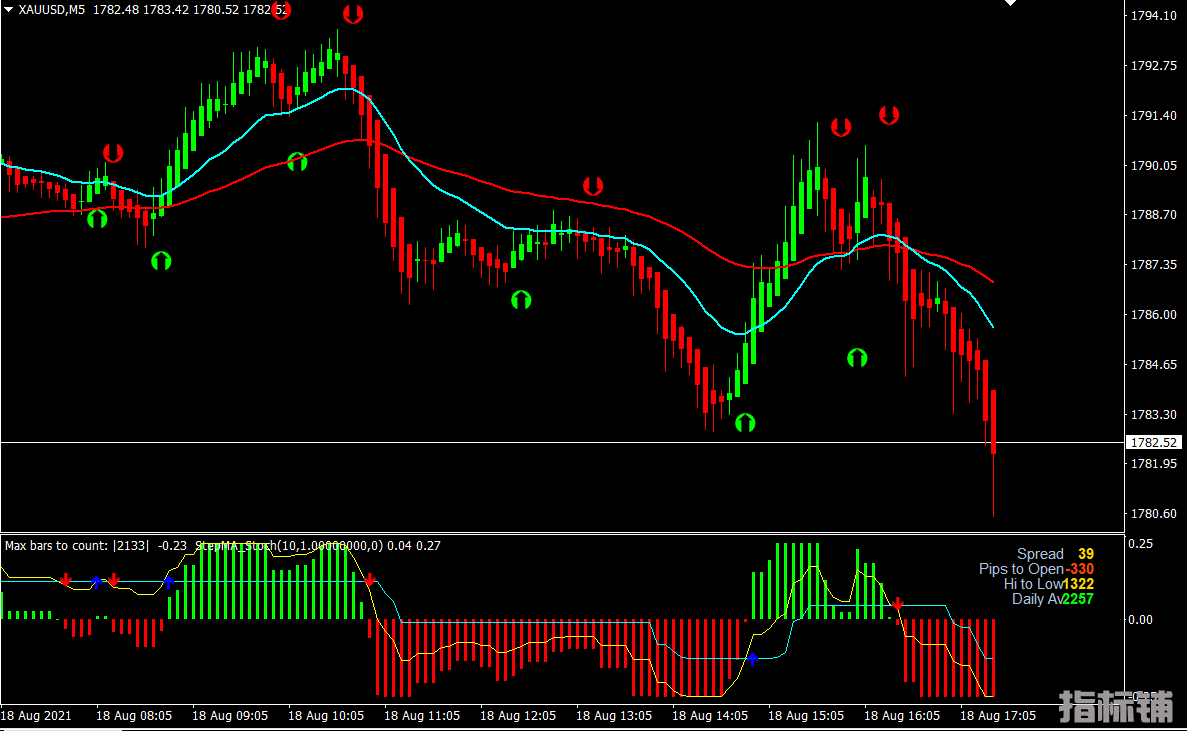Select green buy arrow on red moving average
The height and width of the screenshot is (731, 1187).
(297, 161)
